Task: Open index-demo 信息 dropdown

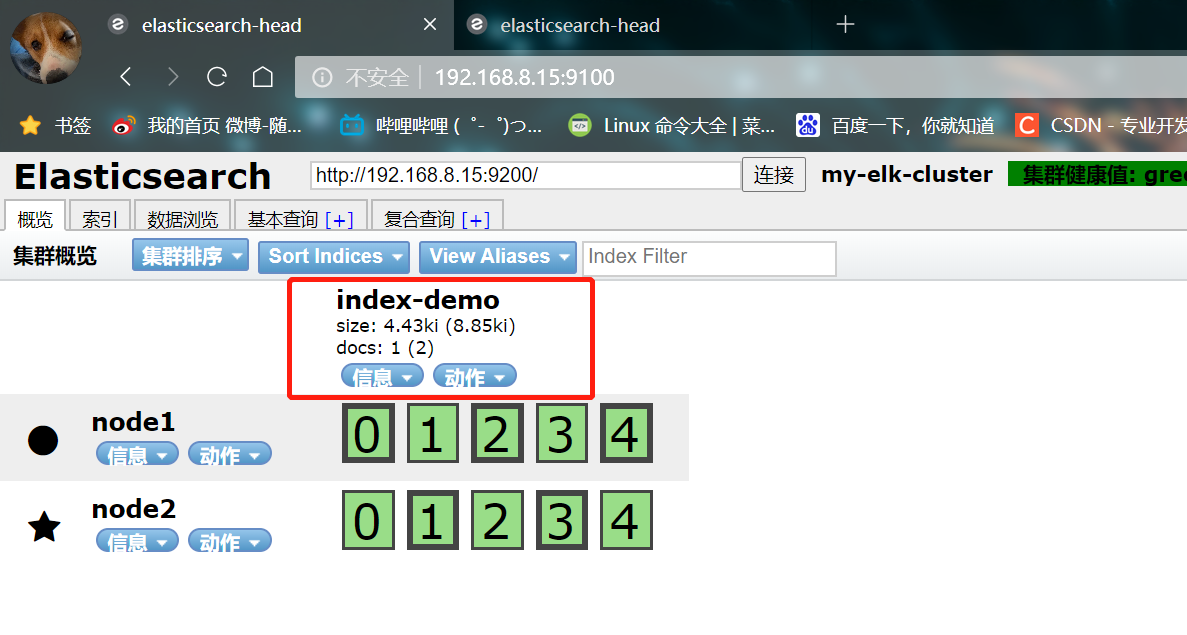Action: 382,376
